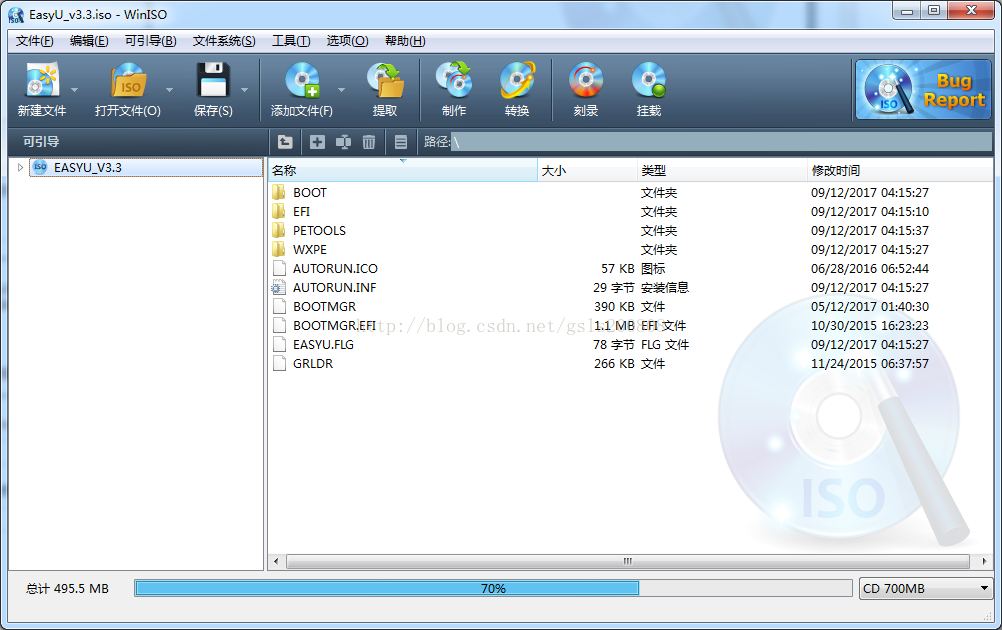Open the Open File dropdown arrow
The width and height of the screenshot is (1002, 630).
(x=169, y=89)
